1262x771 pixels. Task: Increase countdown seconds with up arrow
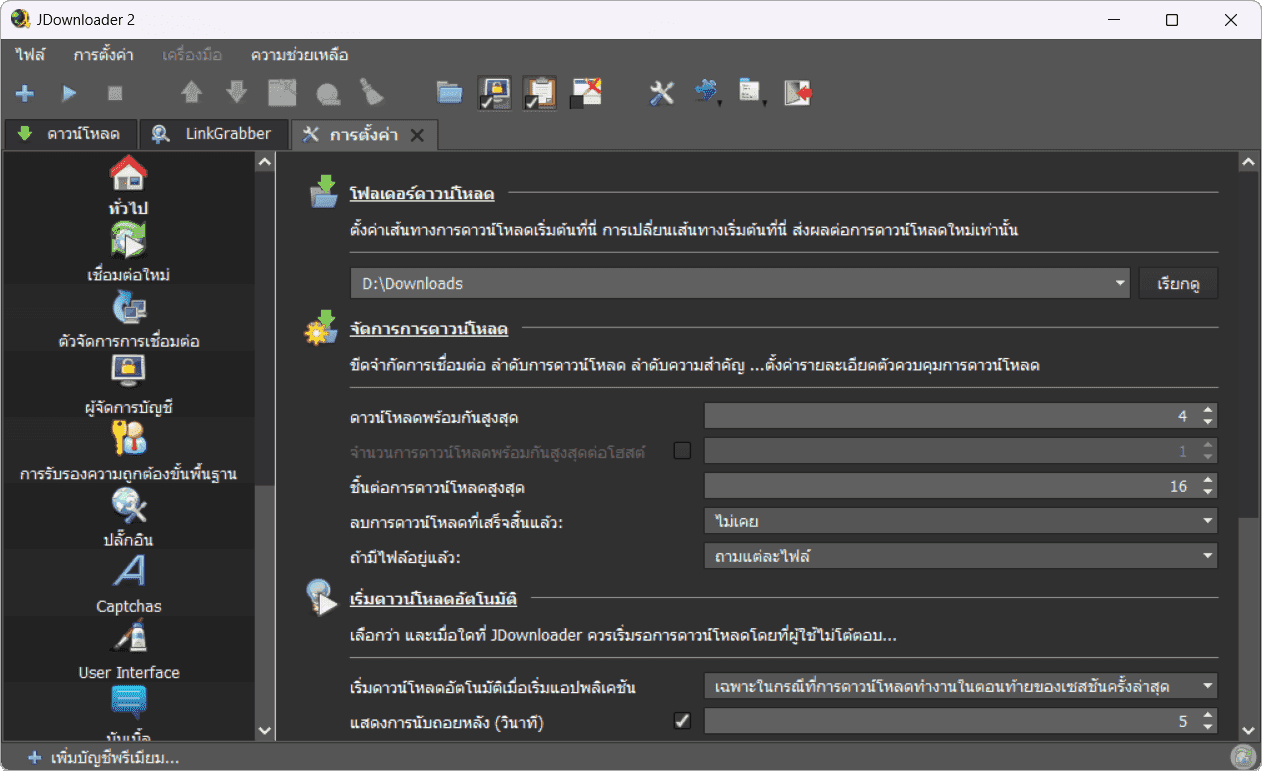1208,714
